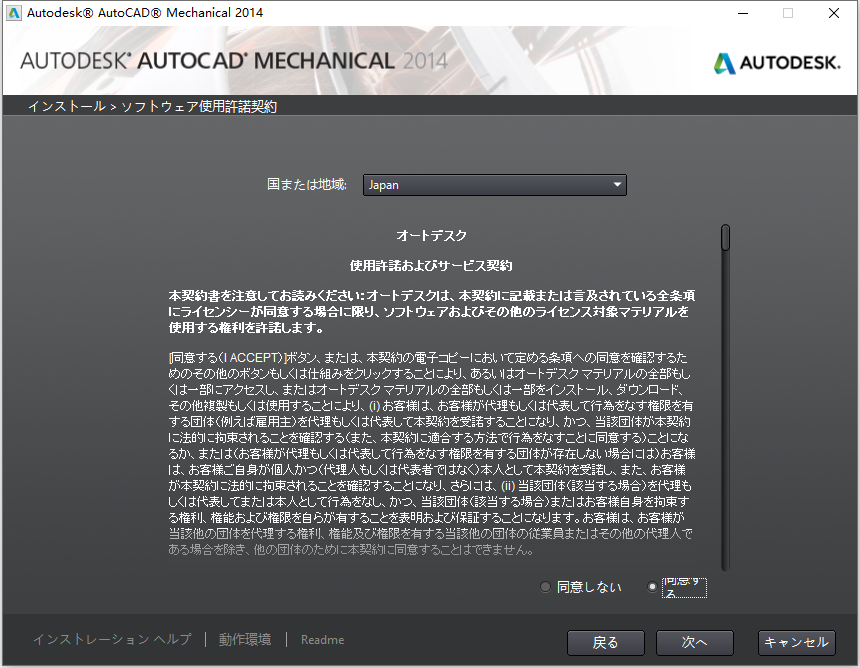
Task: Click the Autodesk logo in the header
Action: (777, 63)
